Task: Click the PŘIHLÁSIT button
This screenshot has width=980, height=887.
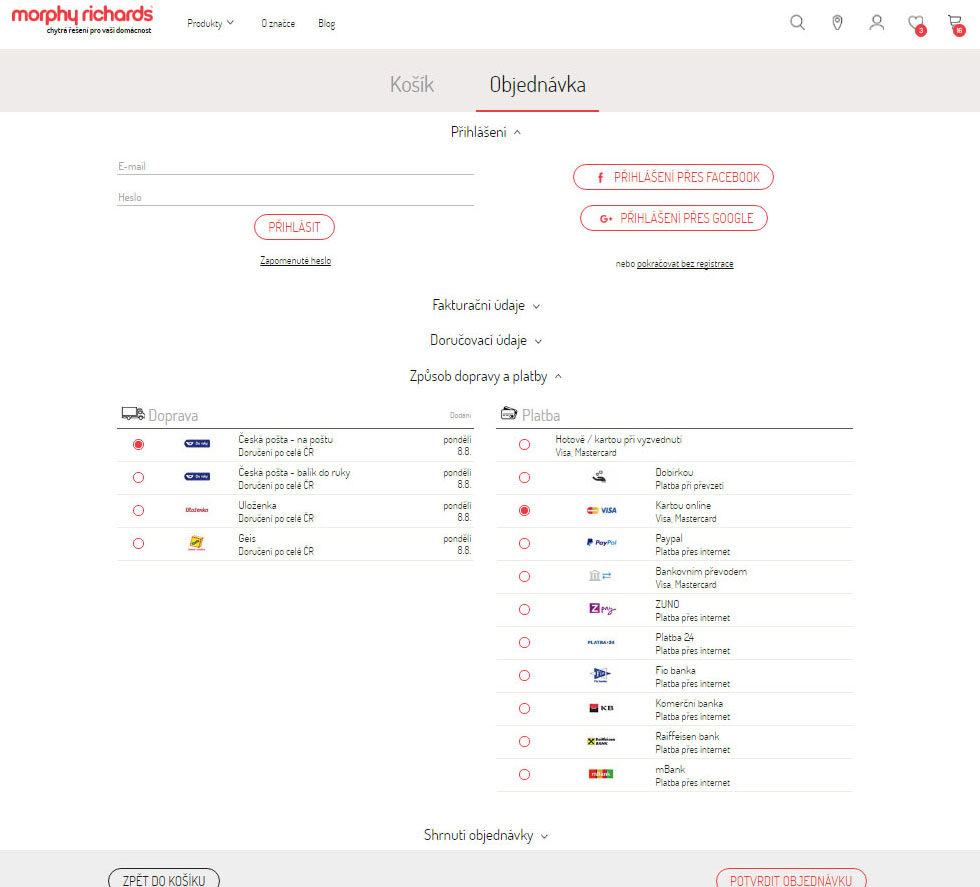Action: coord(294,227)
